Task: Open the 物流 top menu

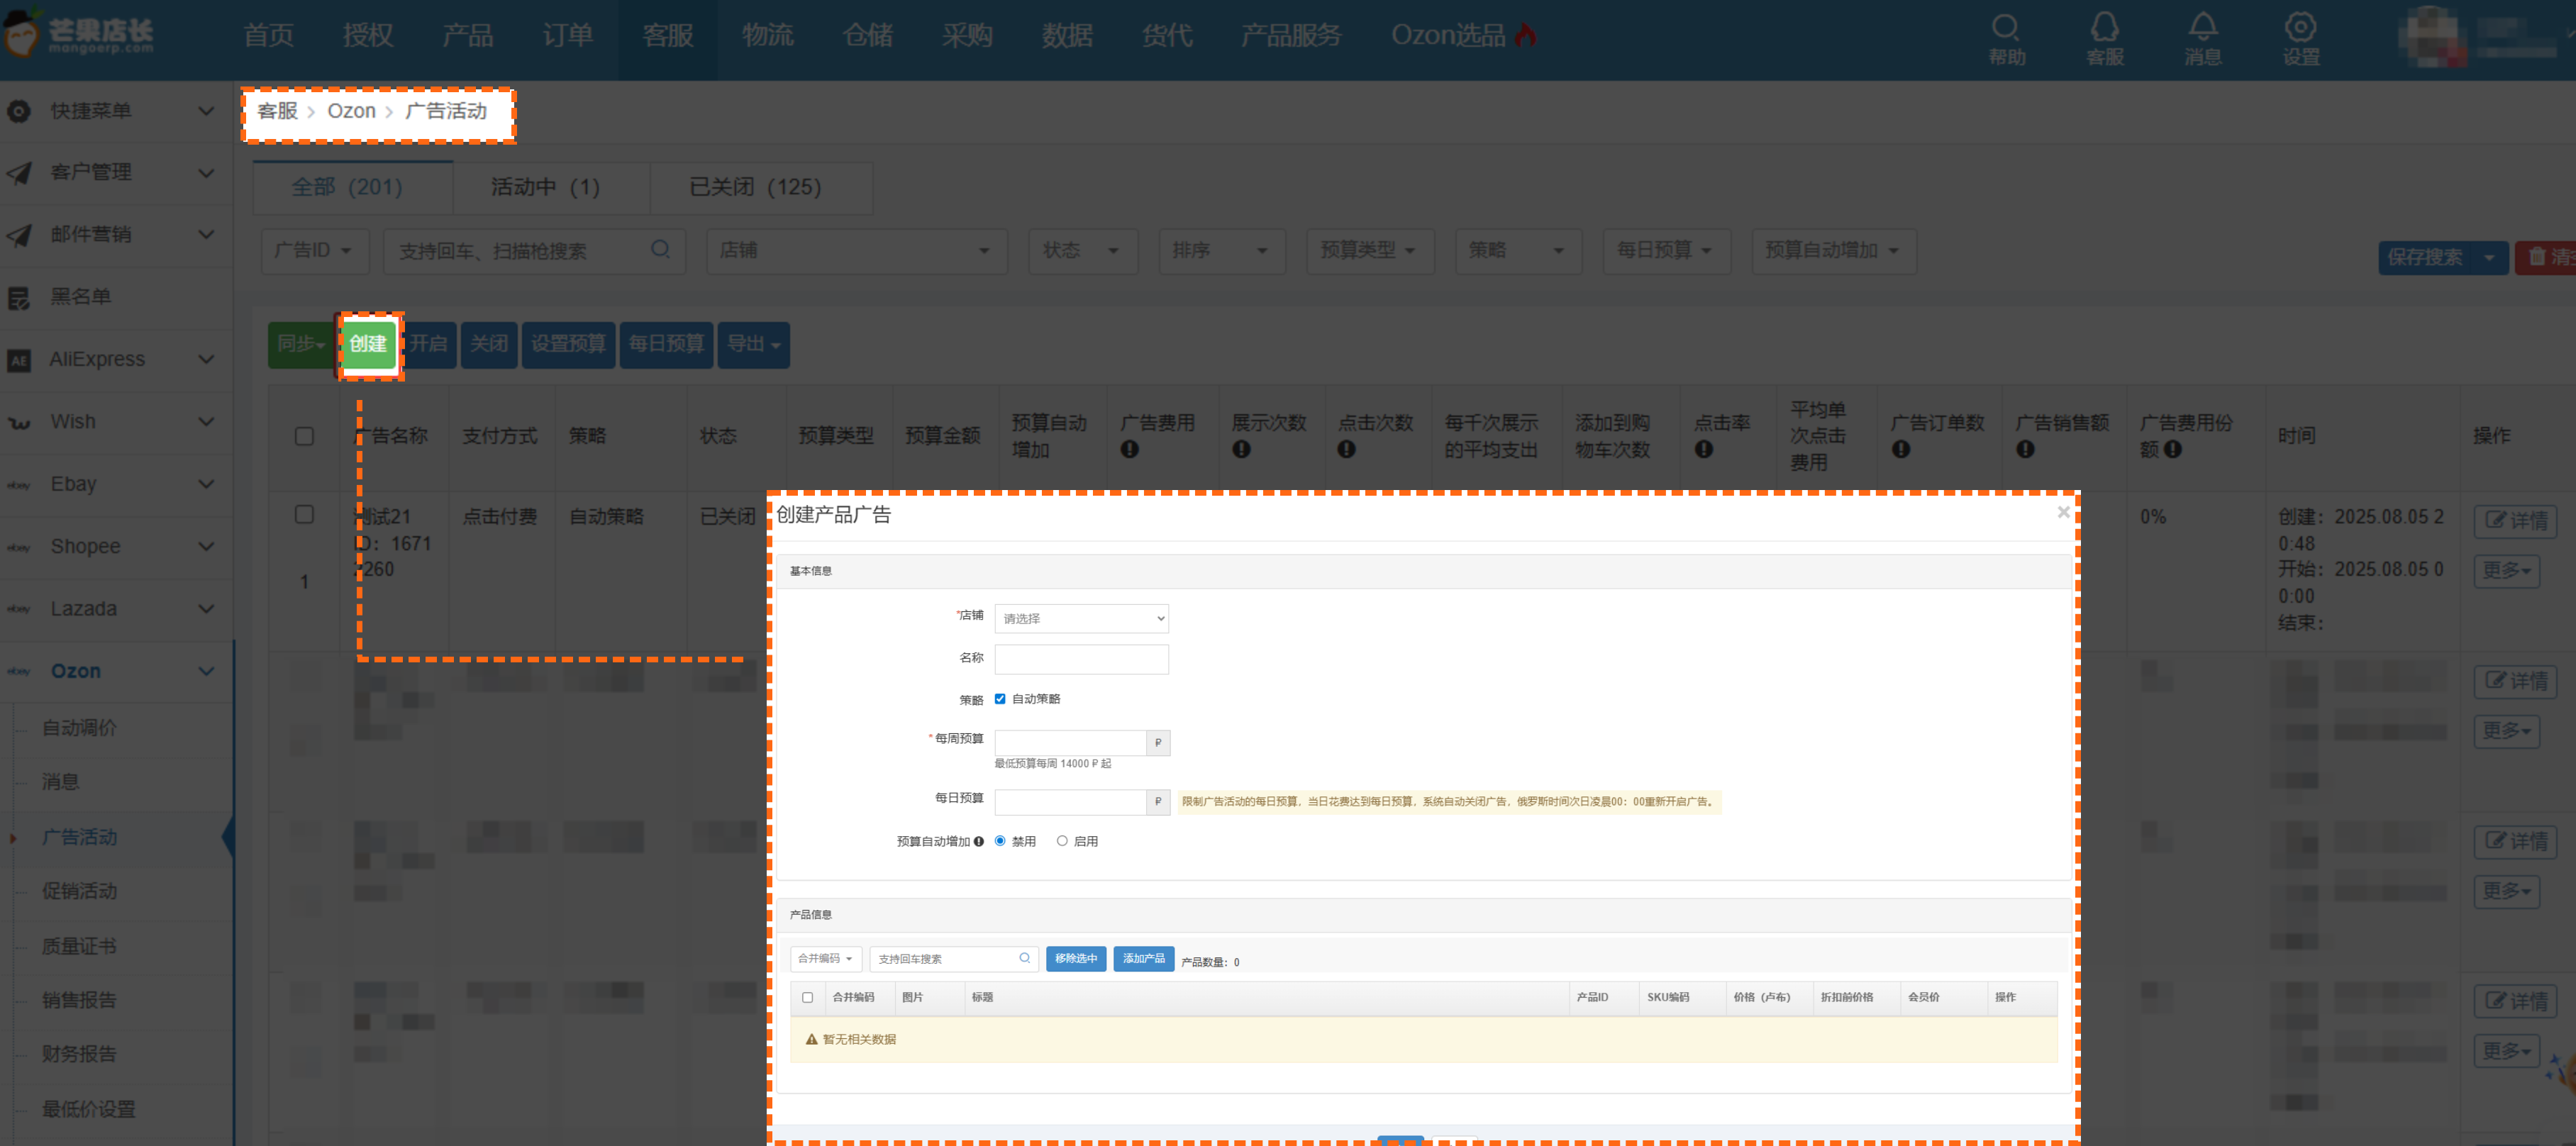Action: click(x=767, y=35)
